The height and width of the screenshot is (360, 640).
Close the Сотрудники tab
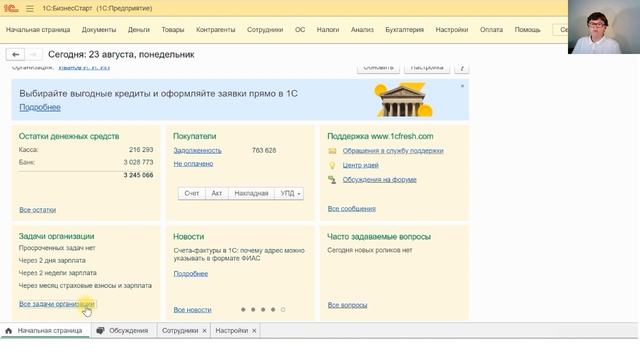point(204,331)
